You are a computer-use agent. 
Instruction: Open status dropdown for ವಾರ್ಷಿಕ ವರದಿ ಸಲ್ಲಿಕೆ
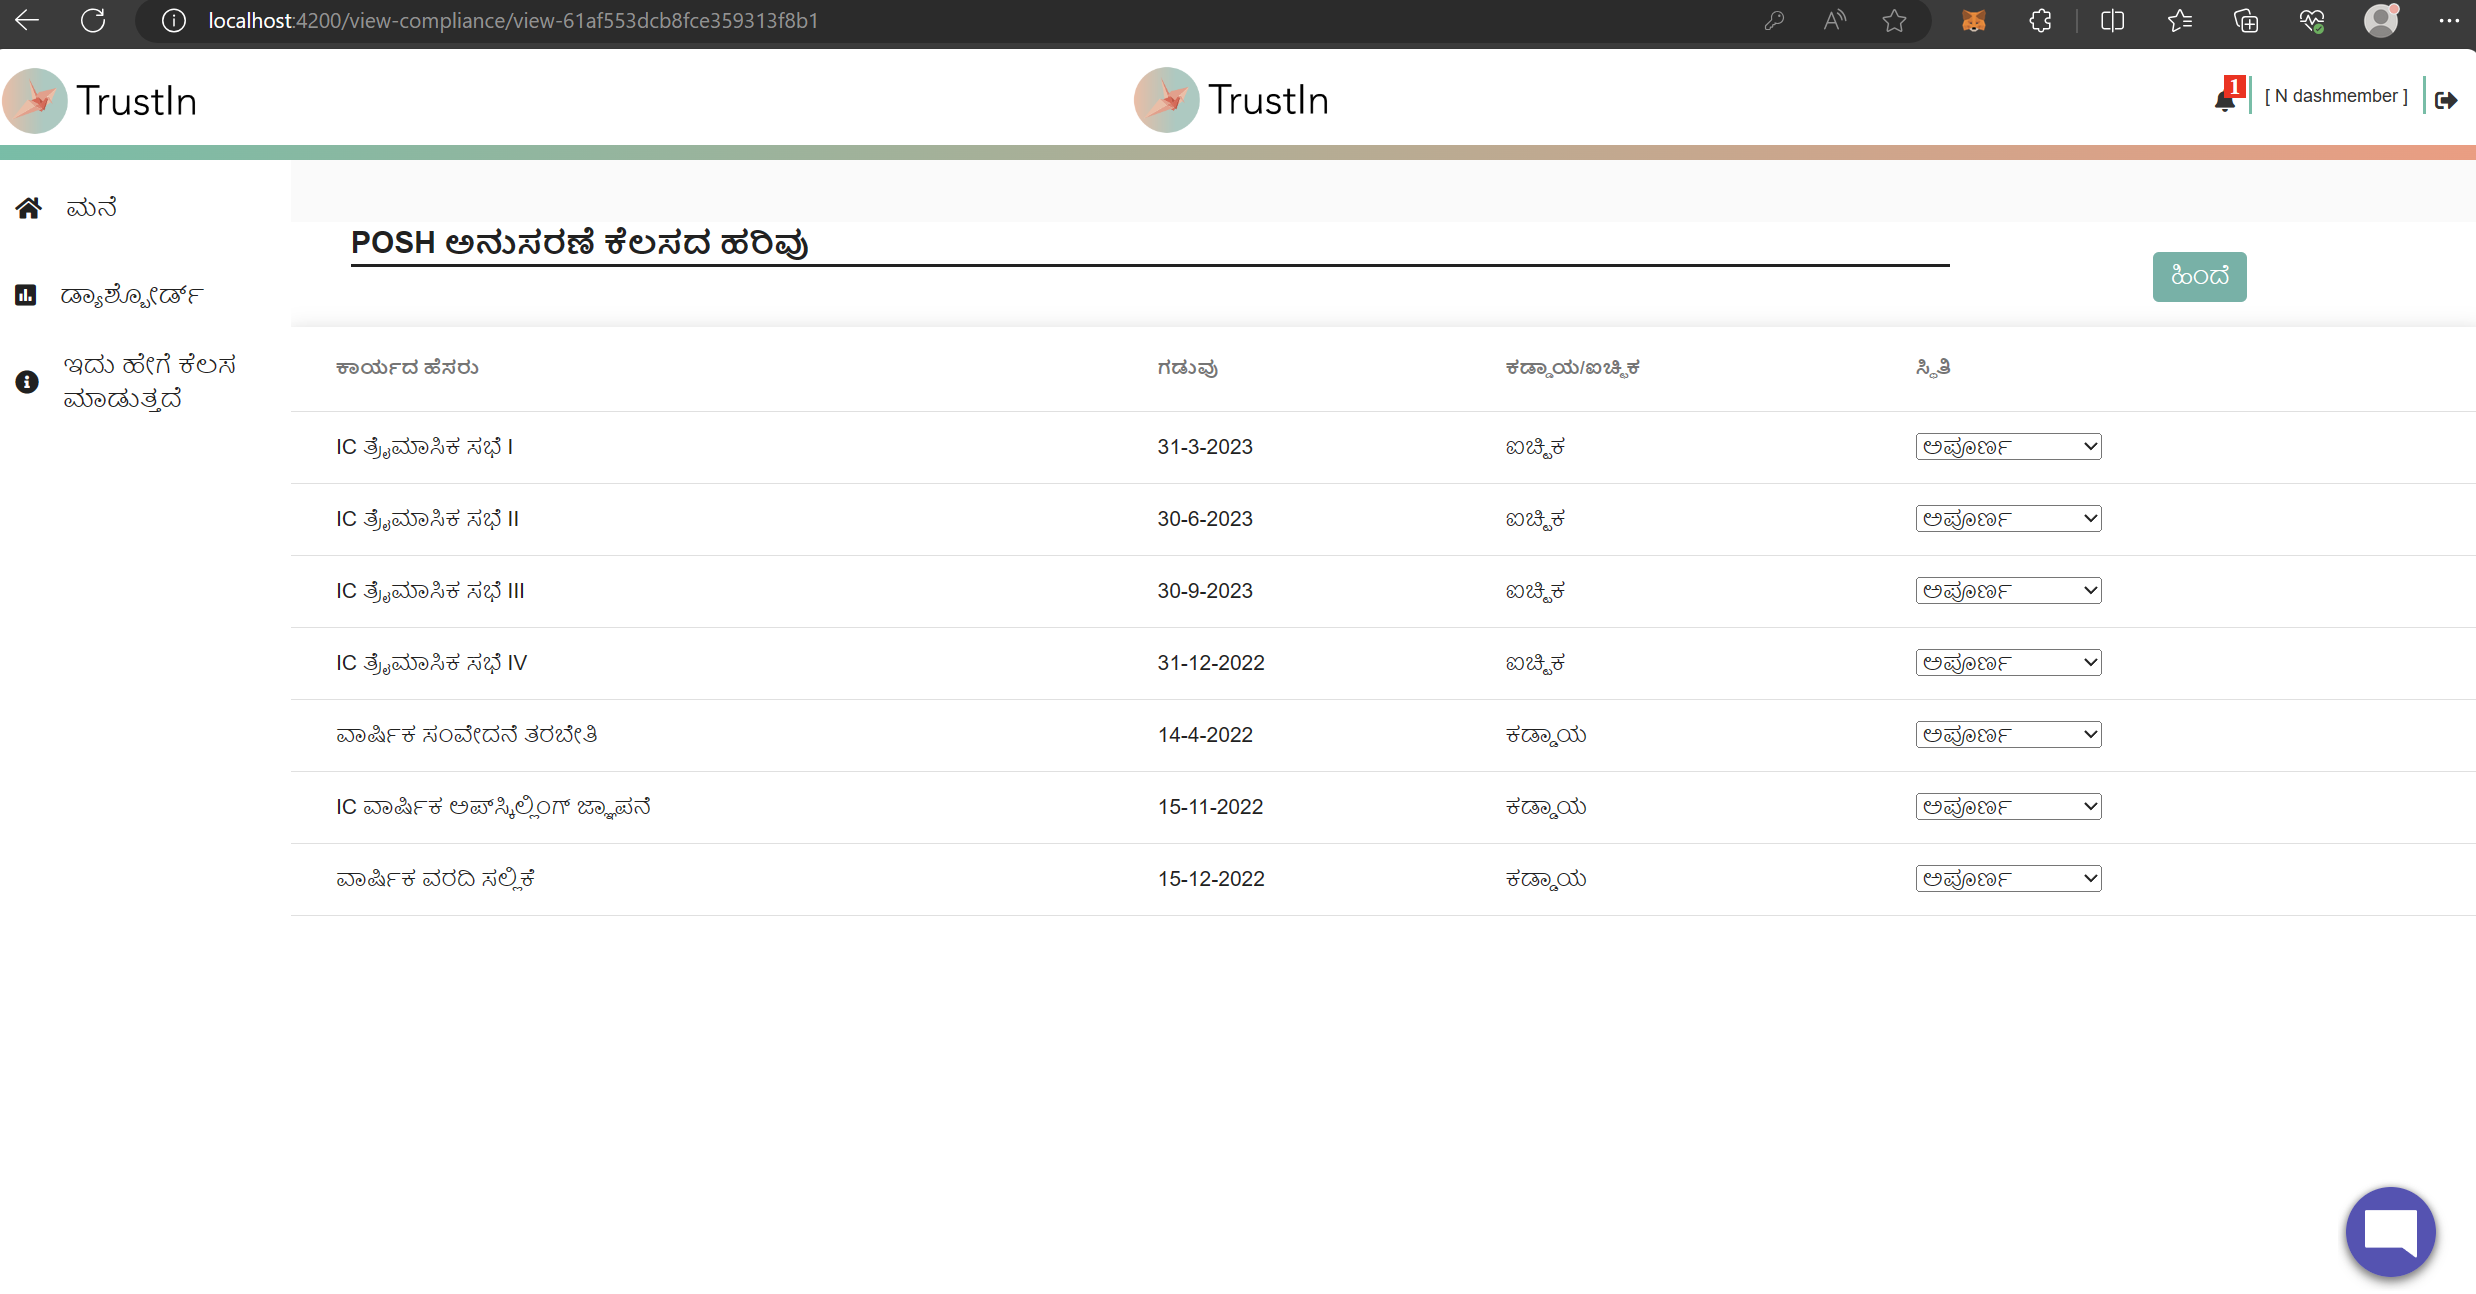[2006, 877]
